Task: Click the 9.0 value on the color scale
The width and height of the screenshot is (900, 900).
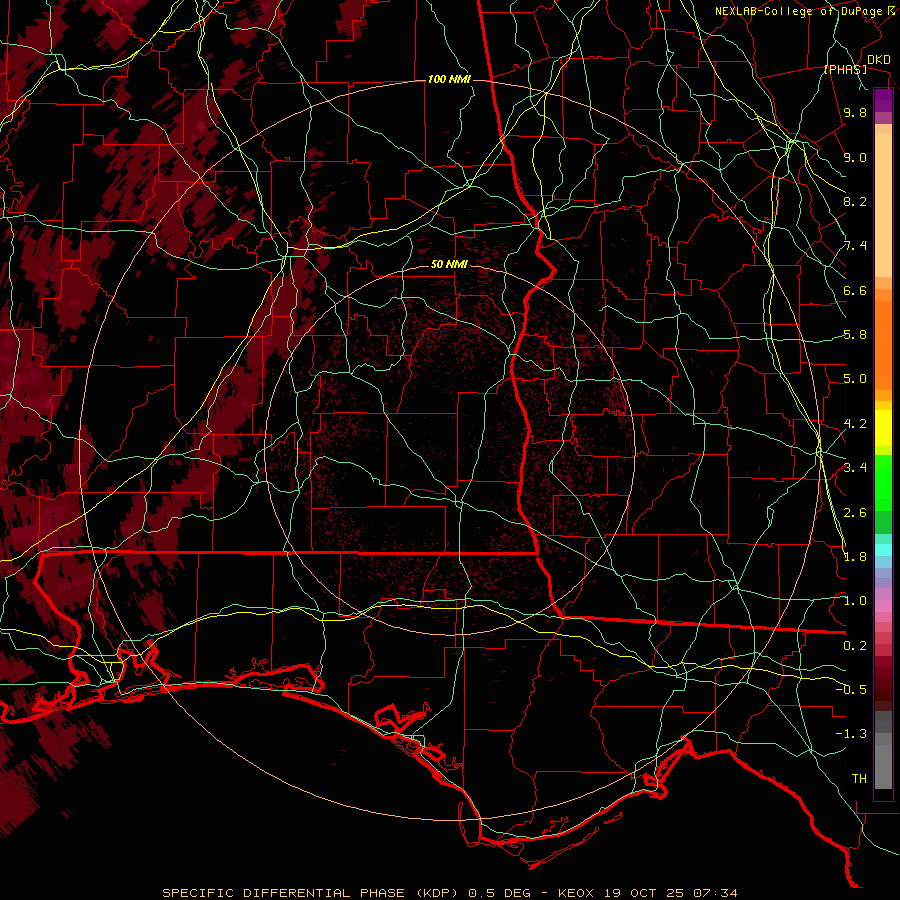Action: pyautogui.click(x=855, y=157)
